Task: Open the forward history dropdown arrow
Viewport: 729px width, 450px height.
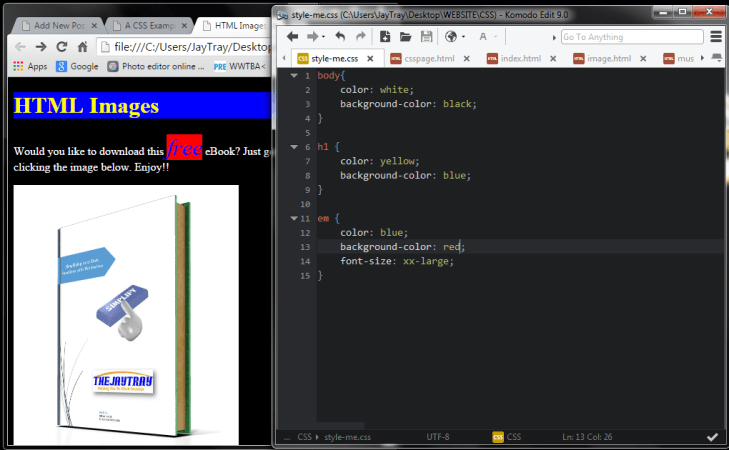Action: point(323,37)
